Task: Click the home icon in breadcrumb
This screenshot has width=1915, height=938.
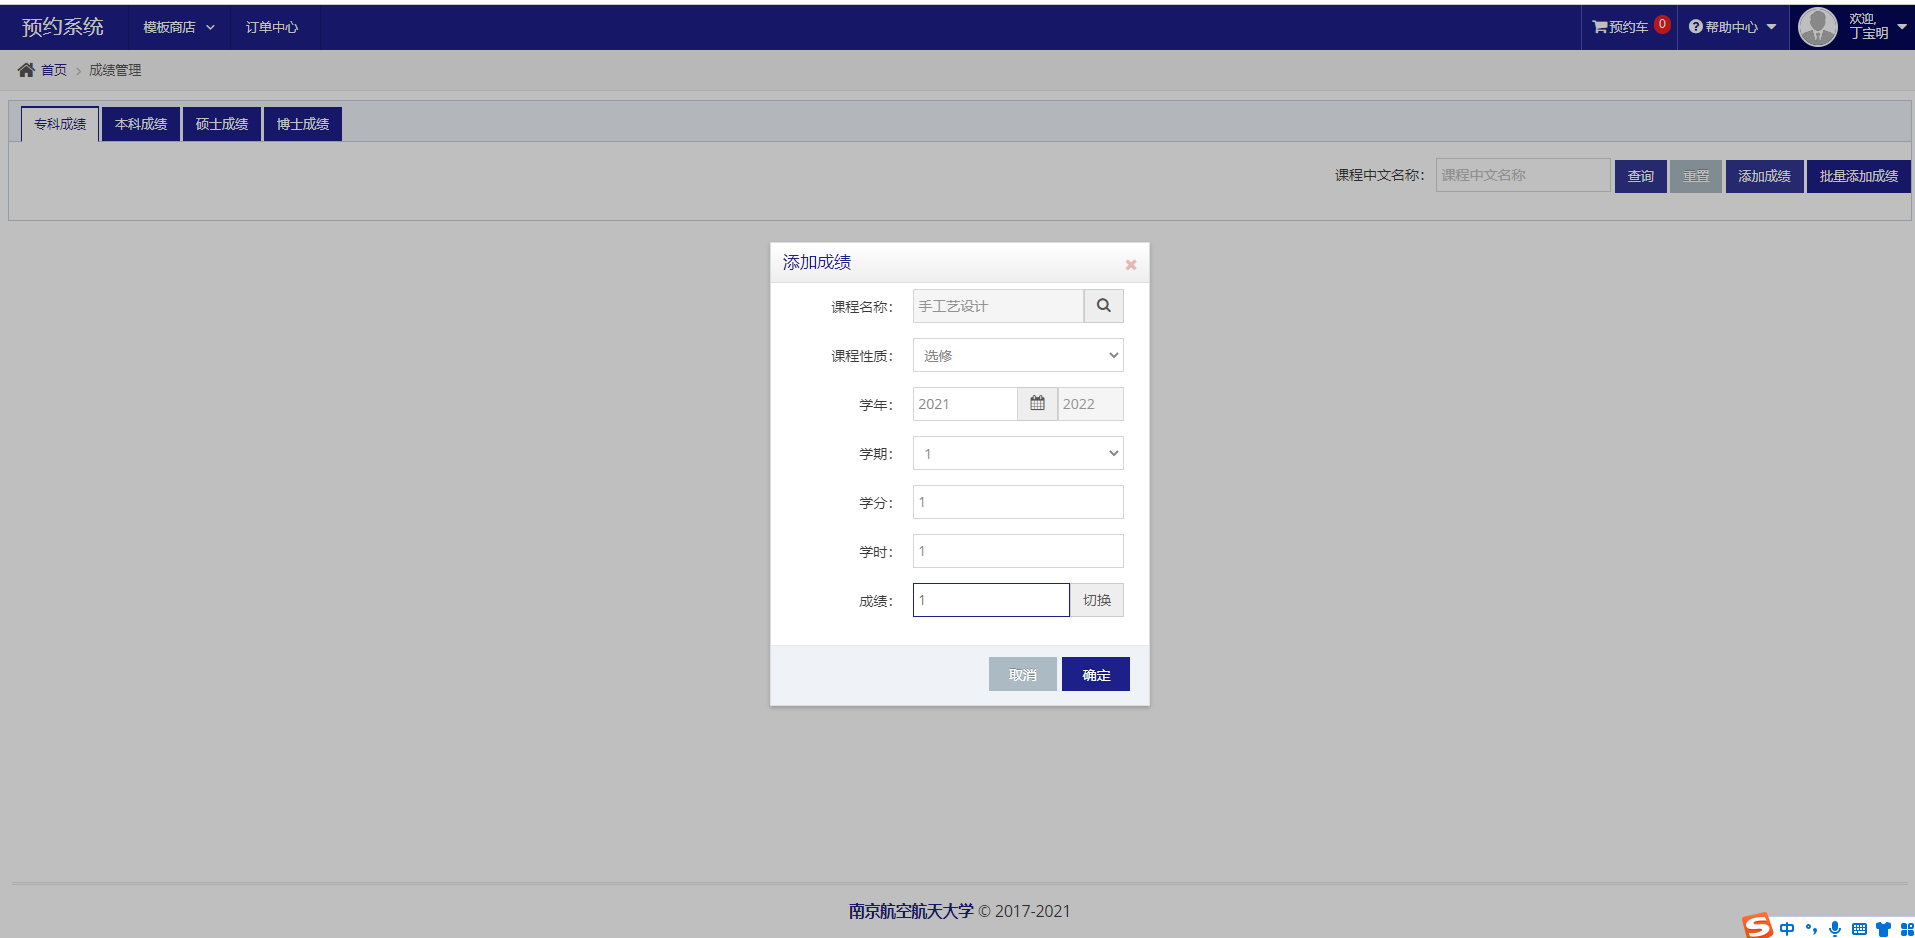Action: point(26,70)
